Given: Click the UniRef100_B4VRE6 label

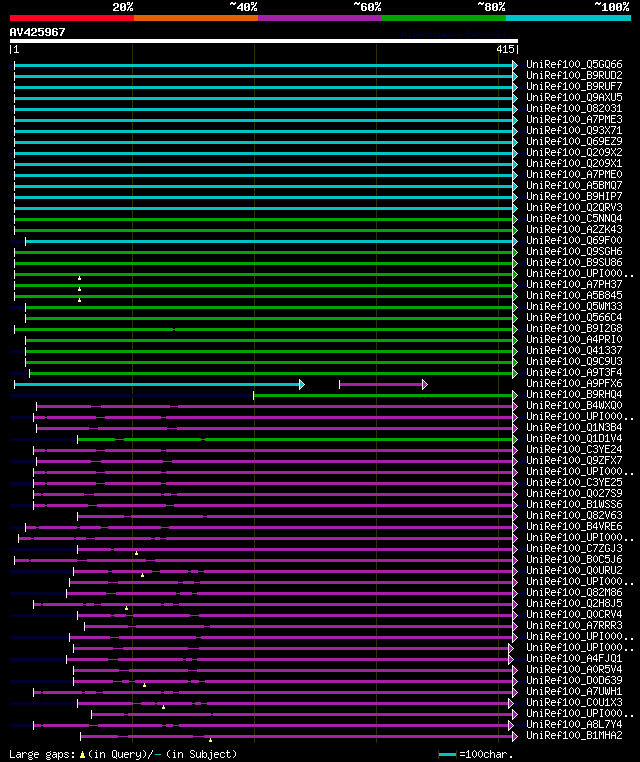Looking at the screenshot, I should click(574, 526).
